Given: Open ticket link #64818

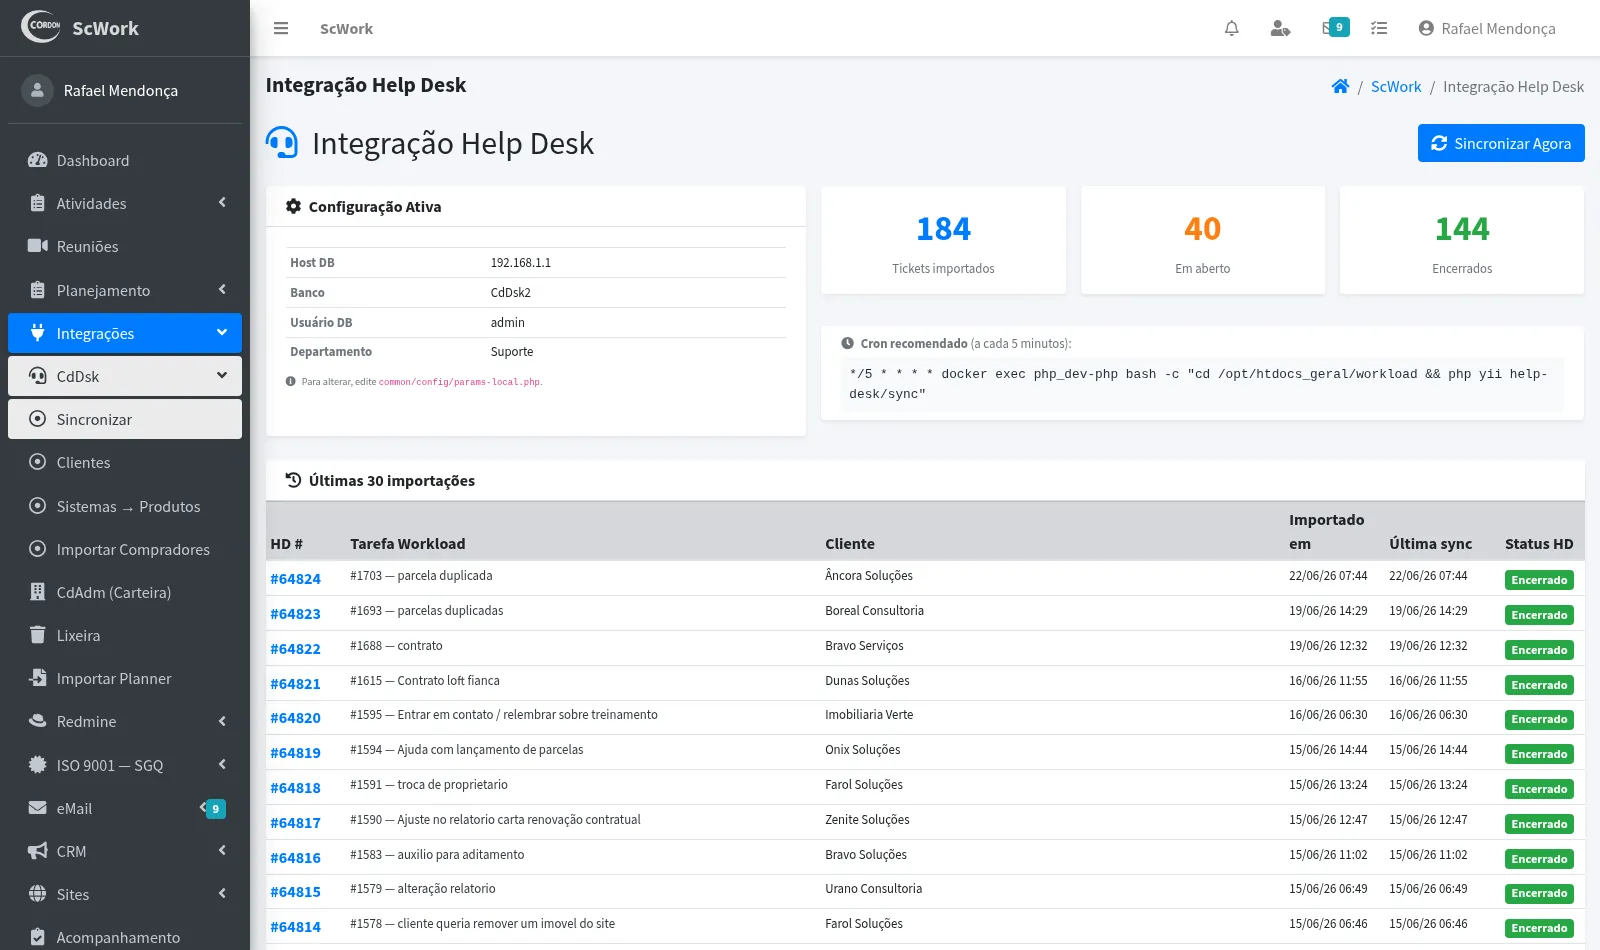Looking at the screenshot, I should click(295, 788).
